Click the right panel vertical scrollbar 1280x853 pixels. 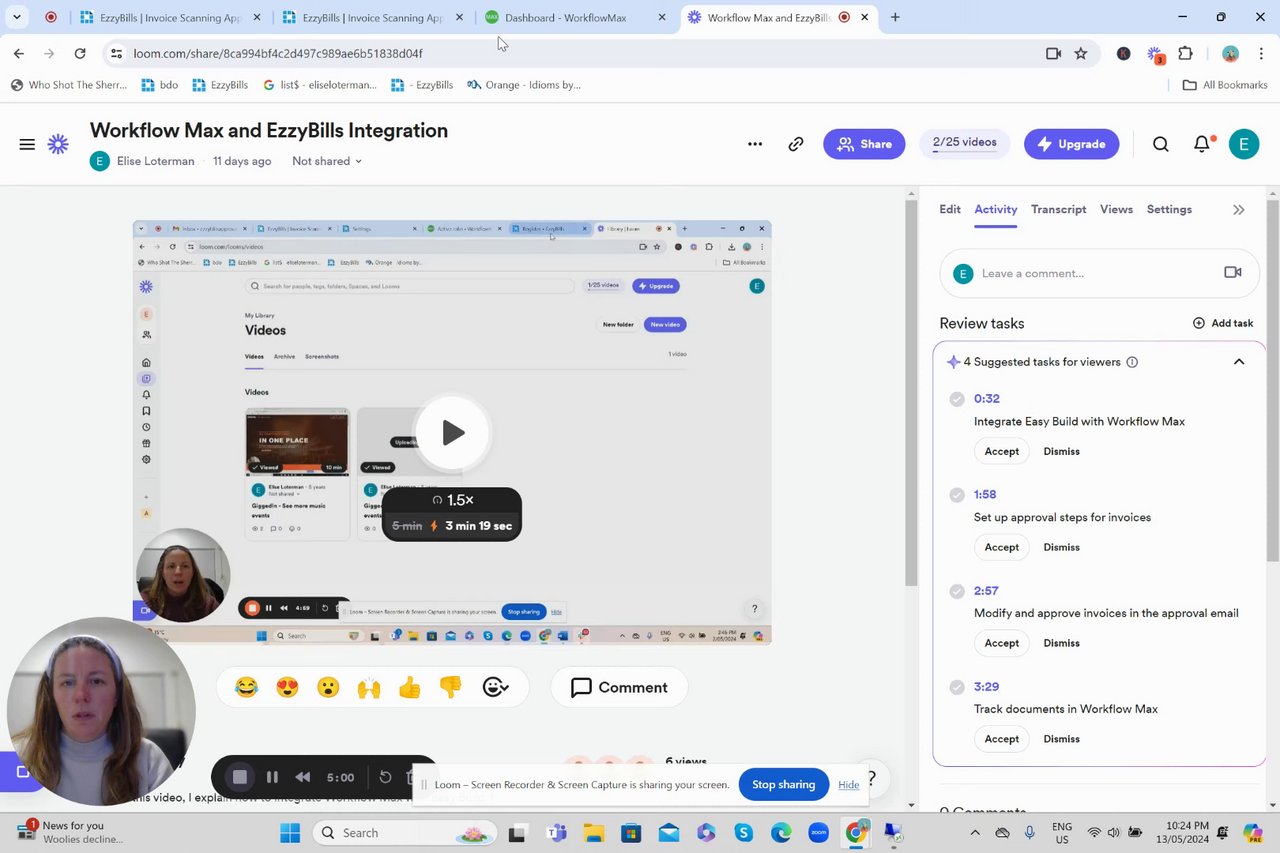(x=1272, y=380)
